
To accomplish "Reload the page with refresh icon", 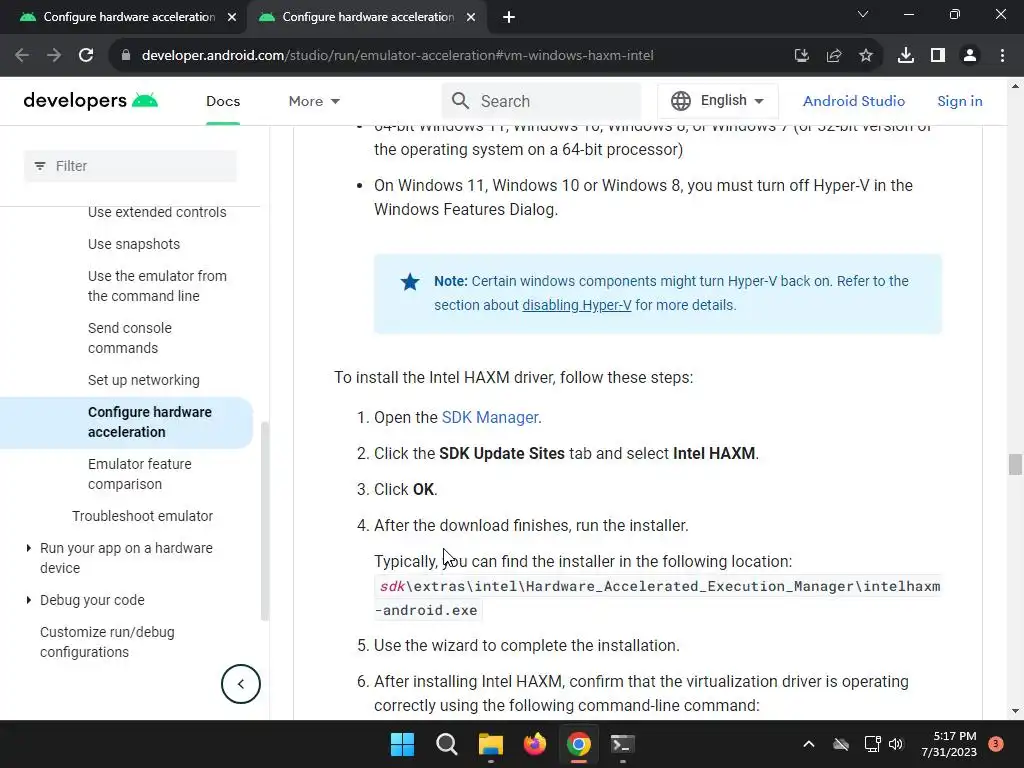I will (86, 56).
